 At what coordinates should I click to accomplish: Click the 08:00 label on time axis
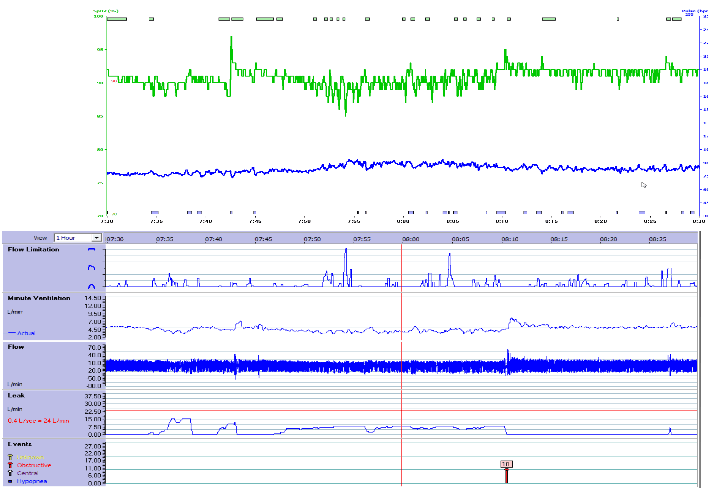409,239
